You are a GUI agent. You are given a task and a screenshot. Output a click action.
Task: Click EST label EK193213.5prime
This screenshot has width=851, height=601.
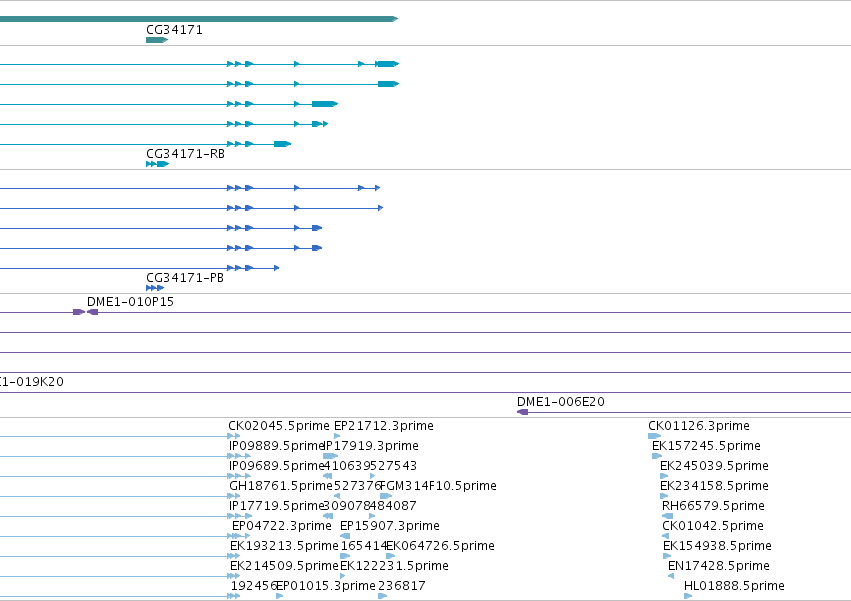tap(284, 546)
